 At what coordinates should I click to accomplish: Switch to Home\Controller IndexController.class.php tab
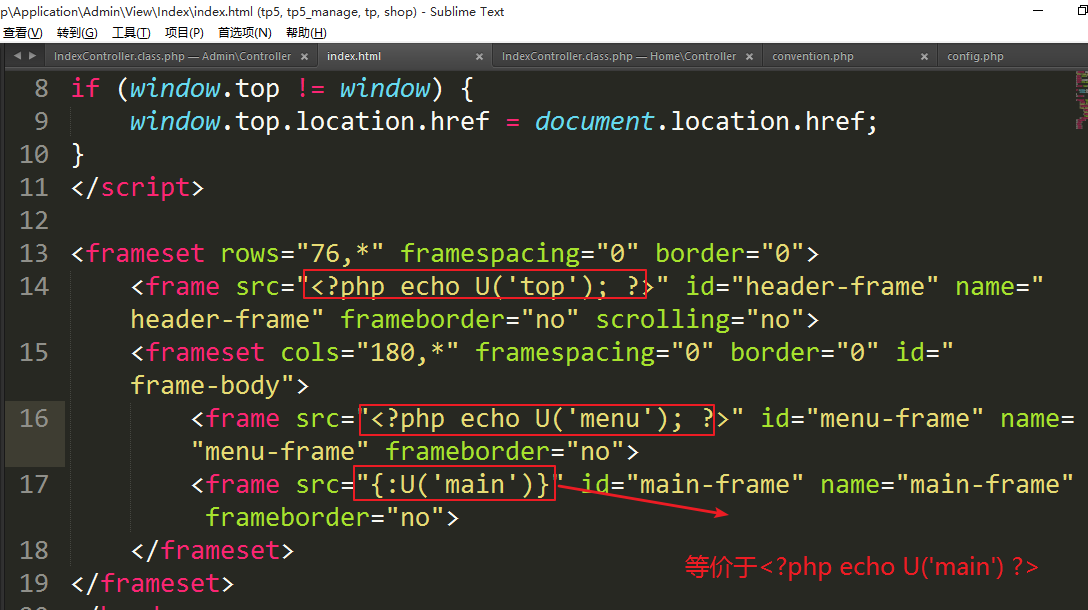point(618,57)
